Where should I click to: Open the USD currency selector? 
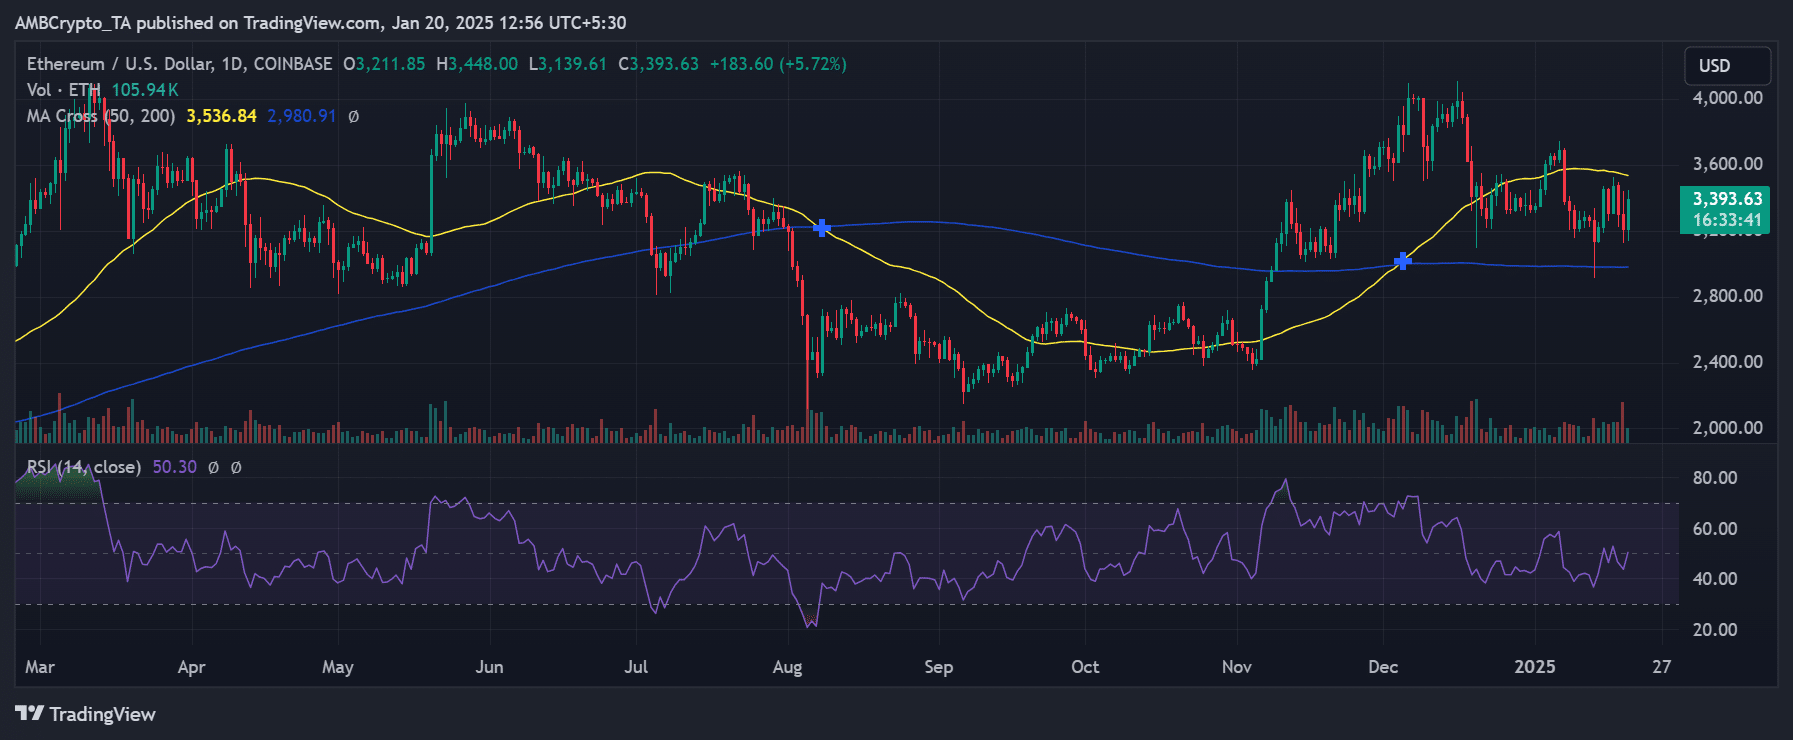(1726, 66)
